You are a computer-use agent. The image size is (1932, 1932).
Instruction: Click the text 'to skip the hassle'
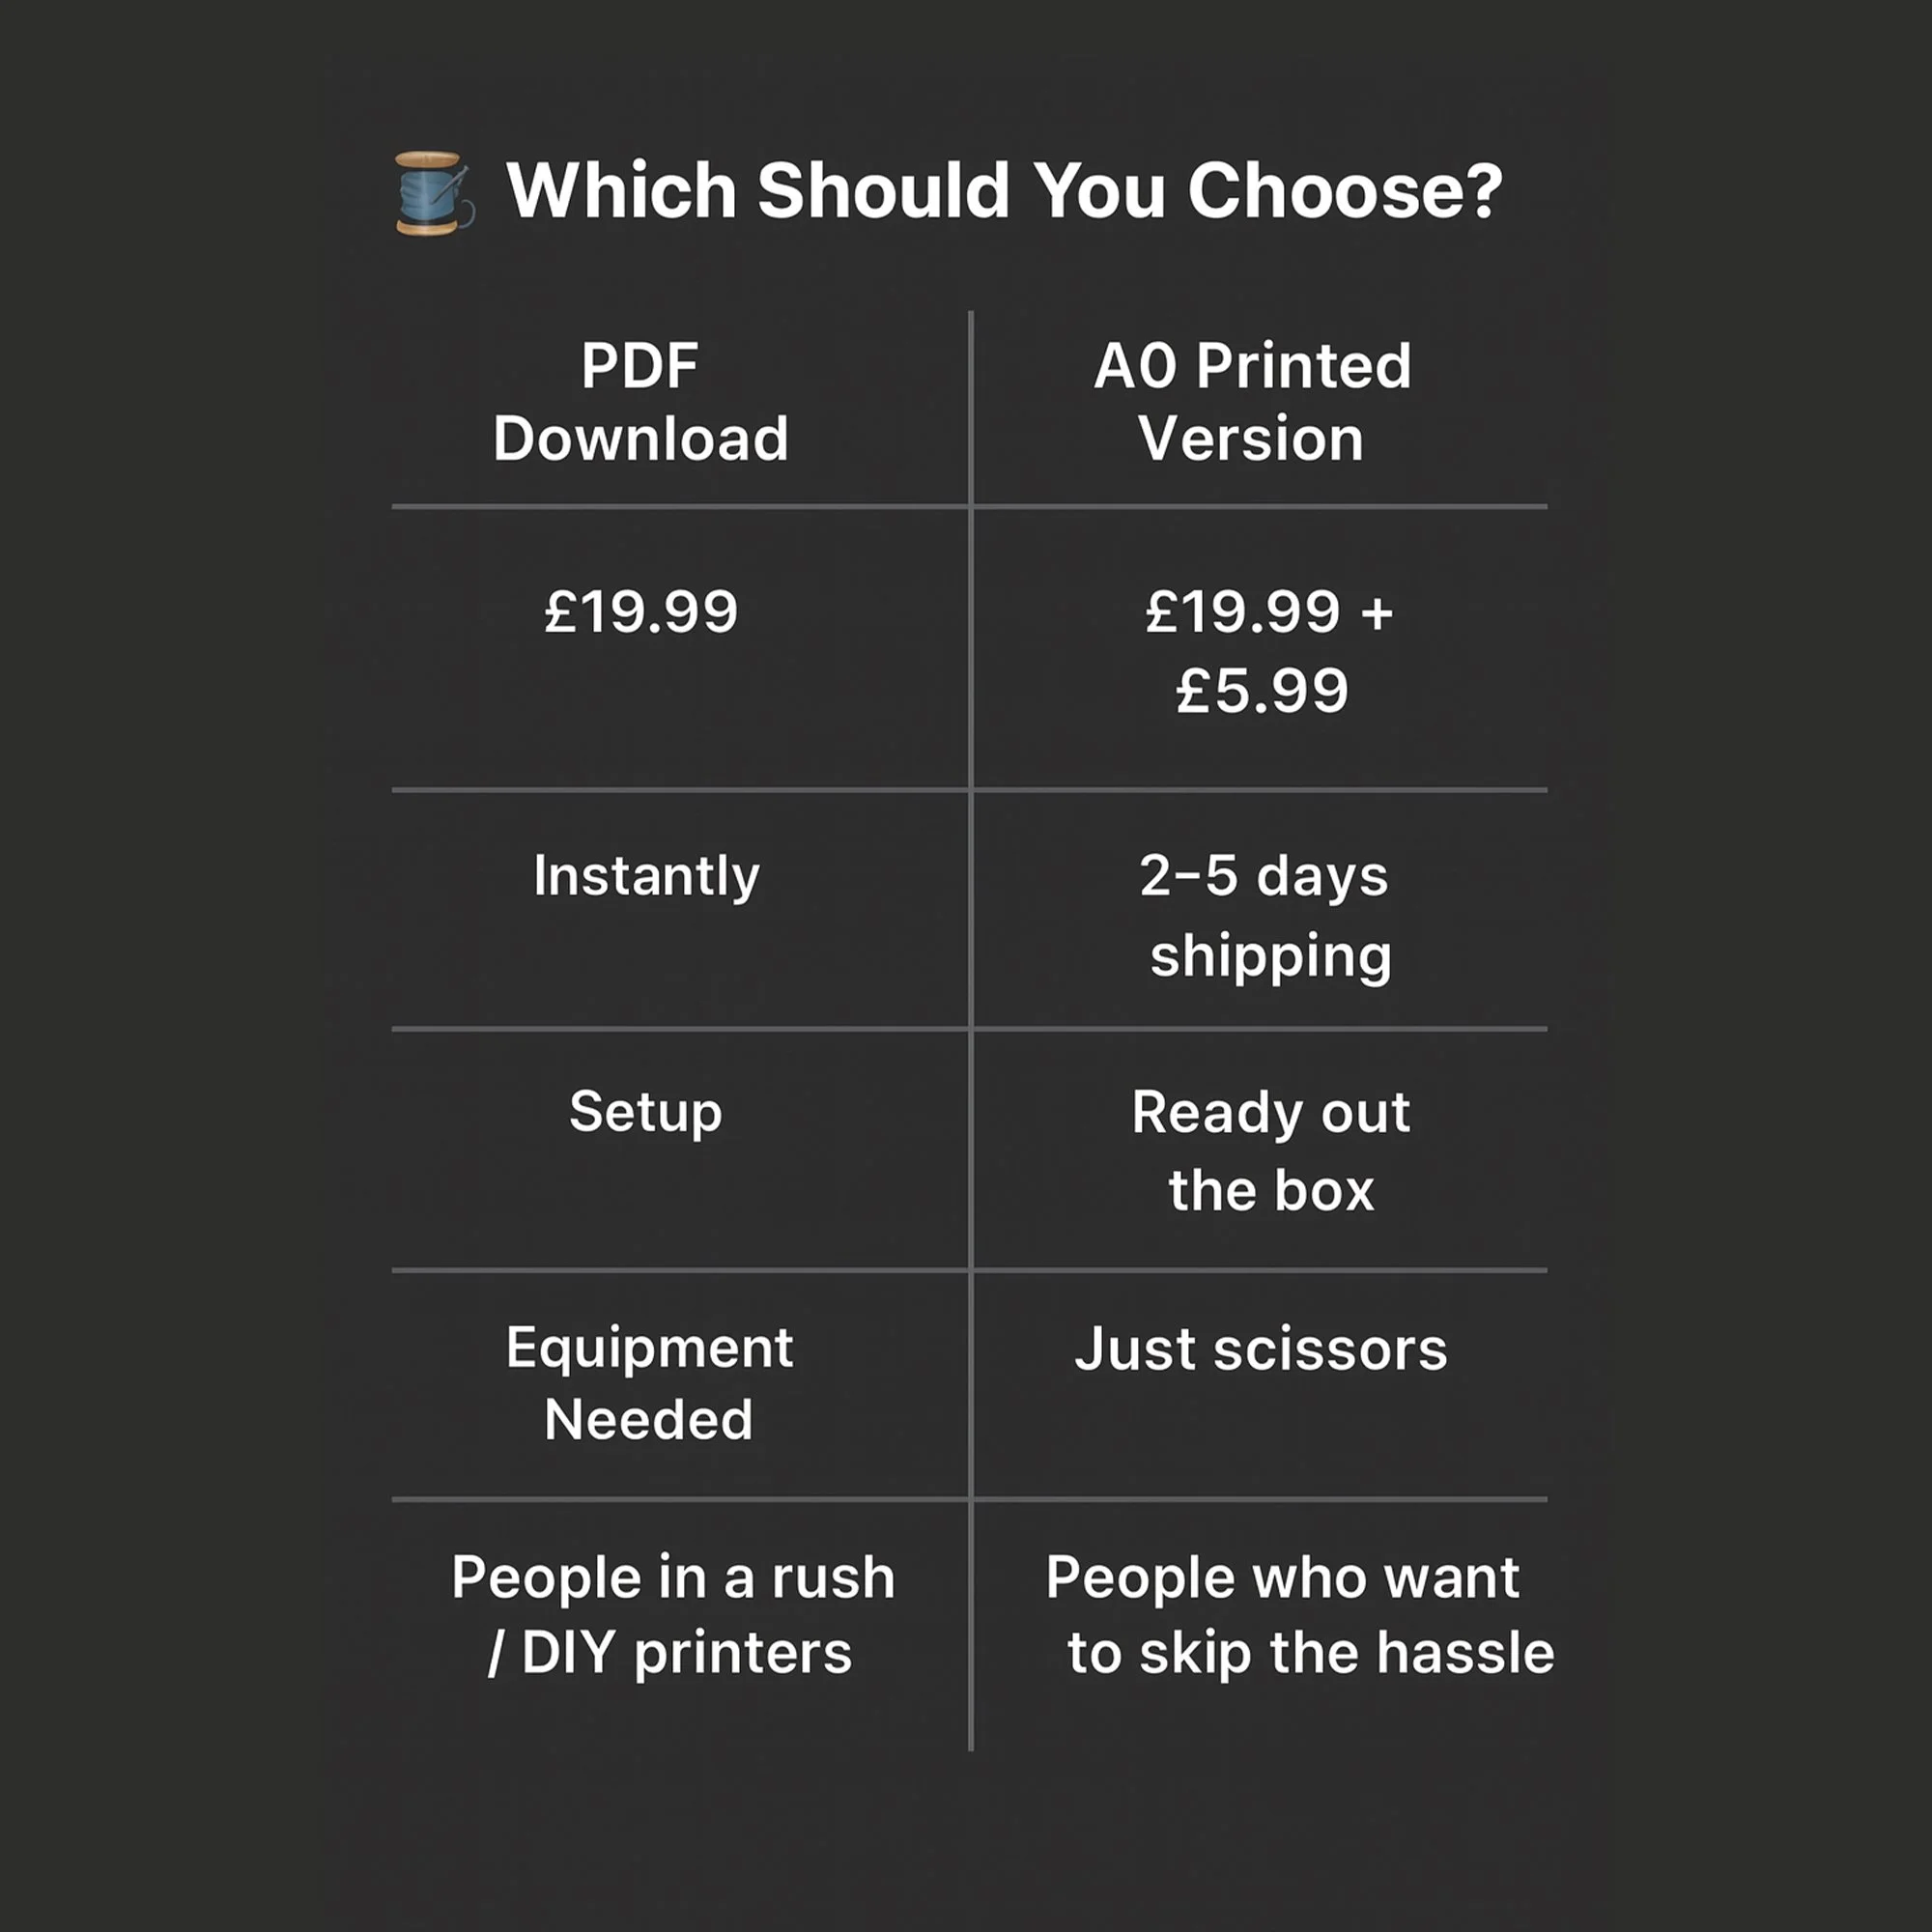tap(1311, 1653)
